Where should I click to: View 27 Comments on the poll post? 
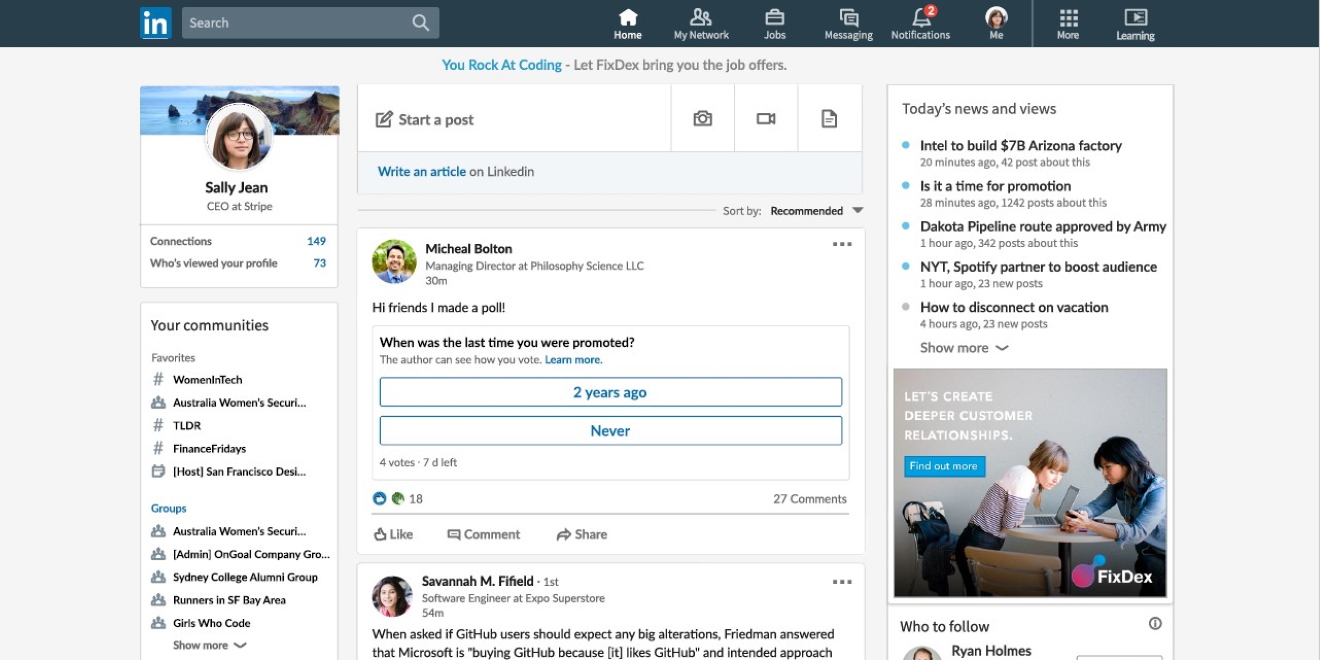click(x=810, y=499)
